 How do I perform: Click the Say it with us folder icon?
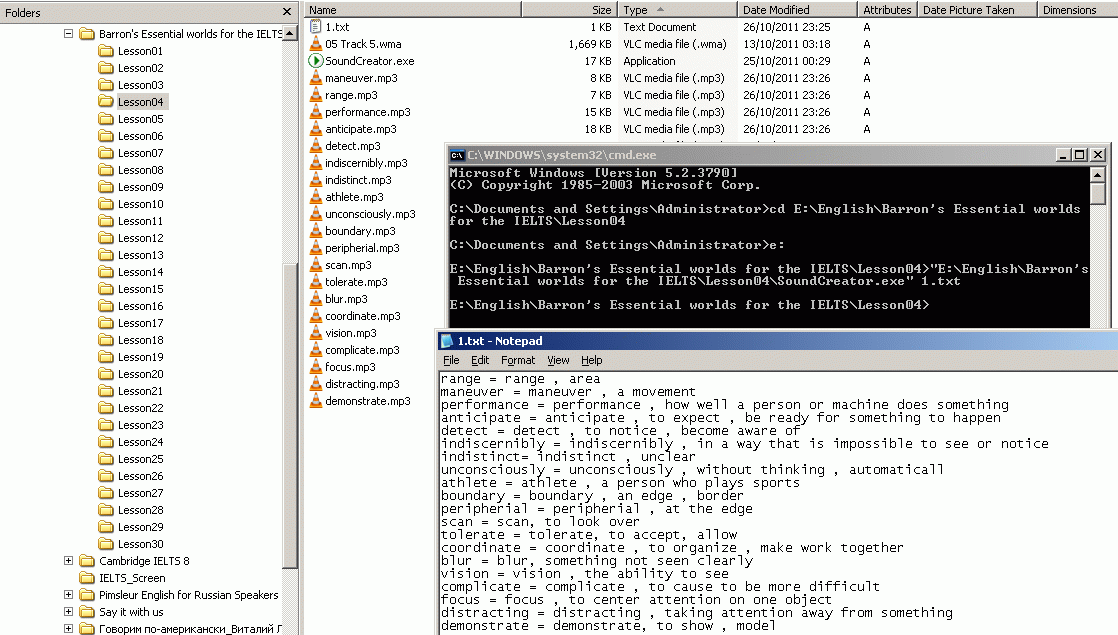[87, 612]
